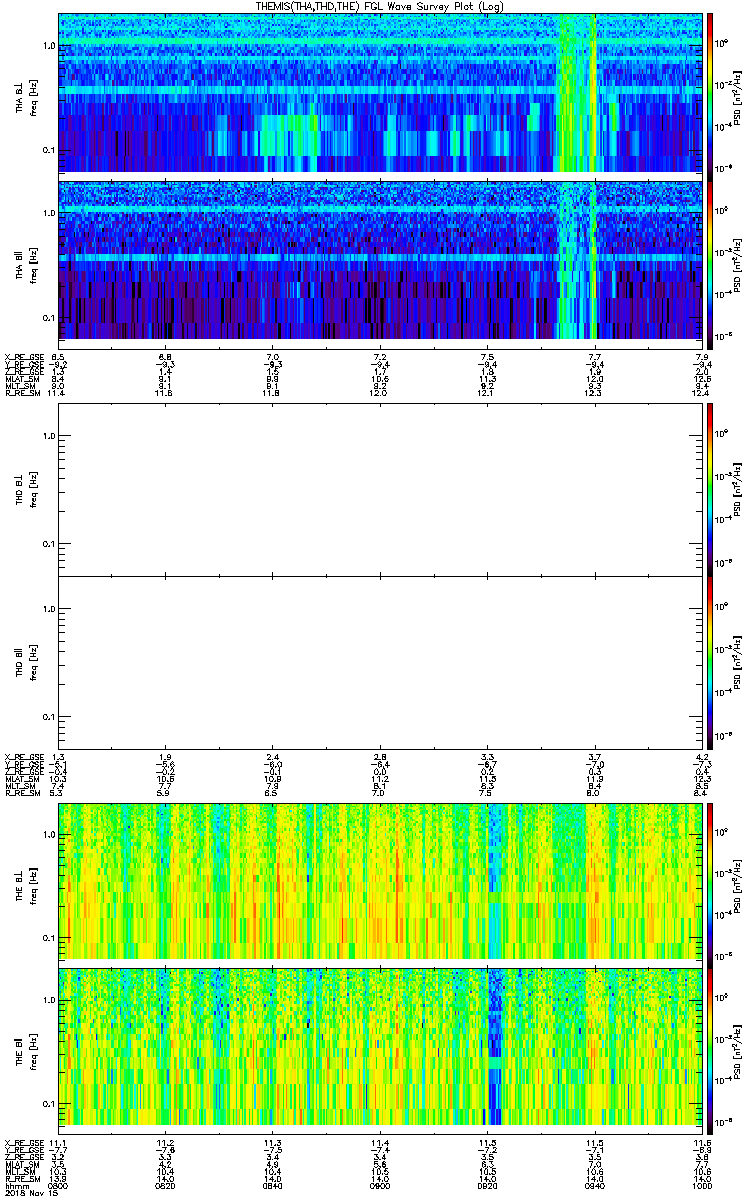The width and height of the screenshot is (750, 1200).
Task: Select the empty THD B-perpendicular plot panel
Action: [380, 489]
